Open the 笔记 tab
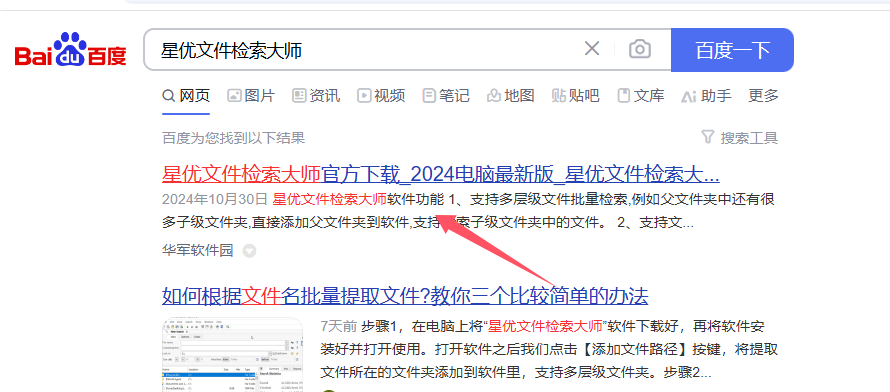This screenshot has height=392, width=890. [446, 96]
